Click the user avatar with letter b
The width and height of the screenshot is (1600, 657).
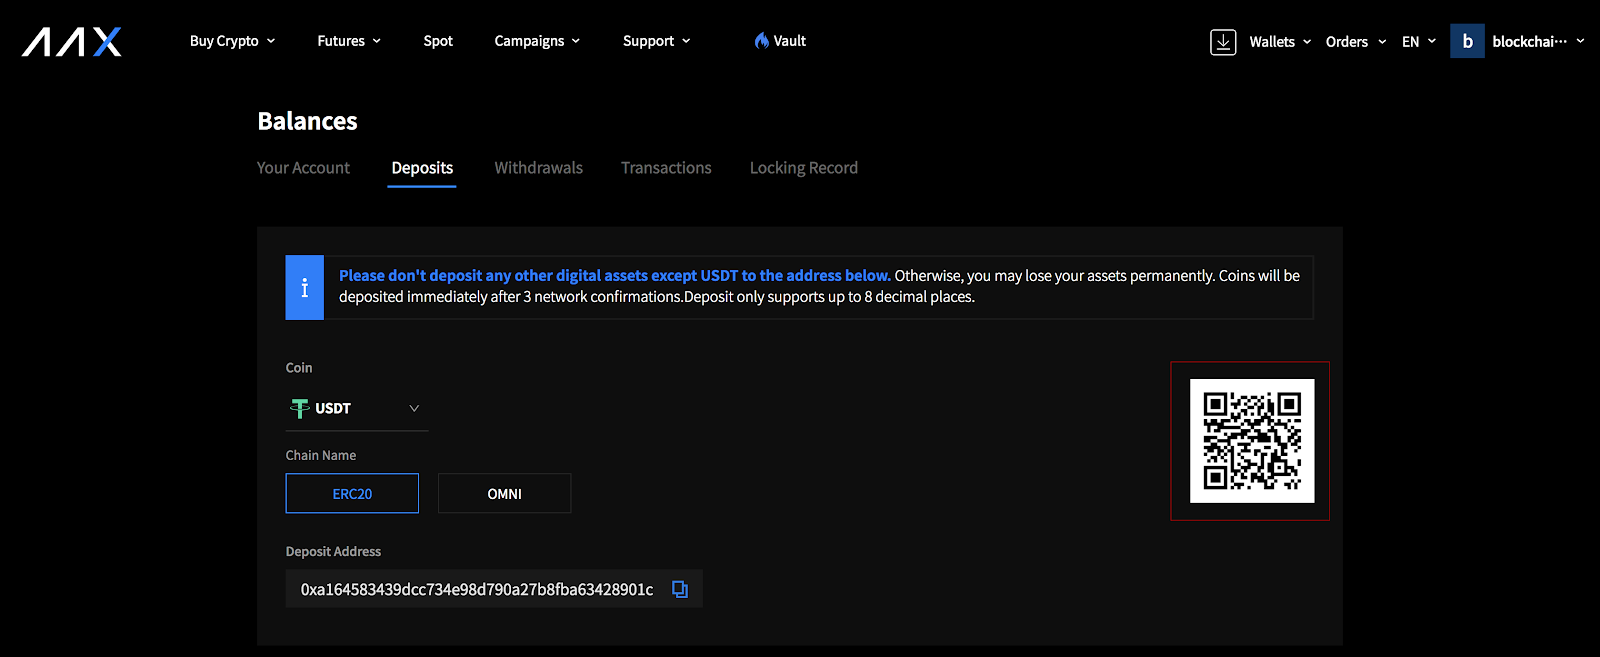(1467, 41)
